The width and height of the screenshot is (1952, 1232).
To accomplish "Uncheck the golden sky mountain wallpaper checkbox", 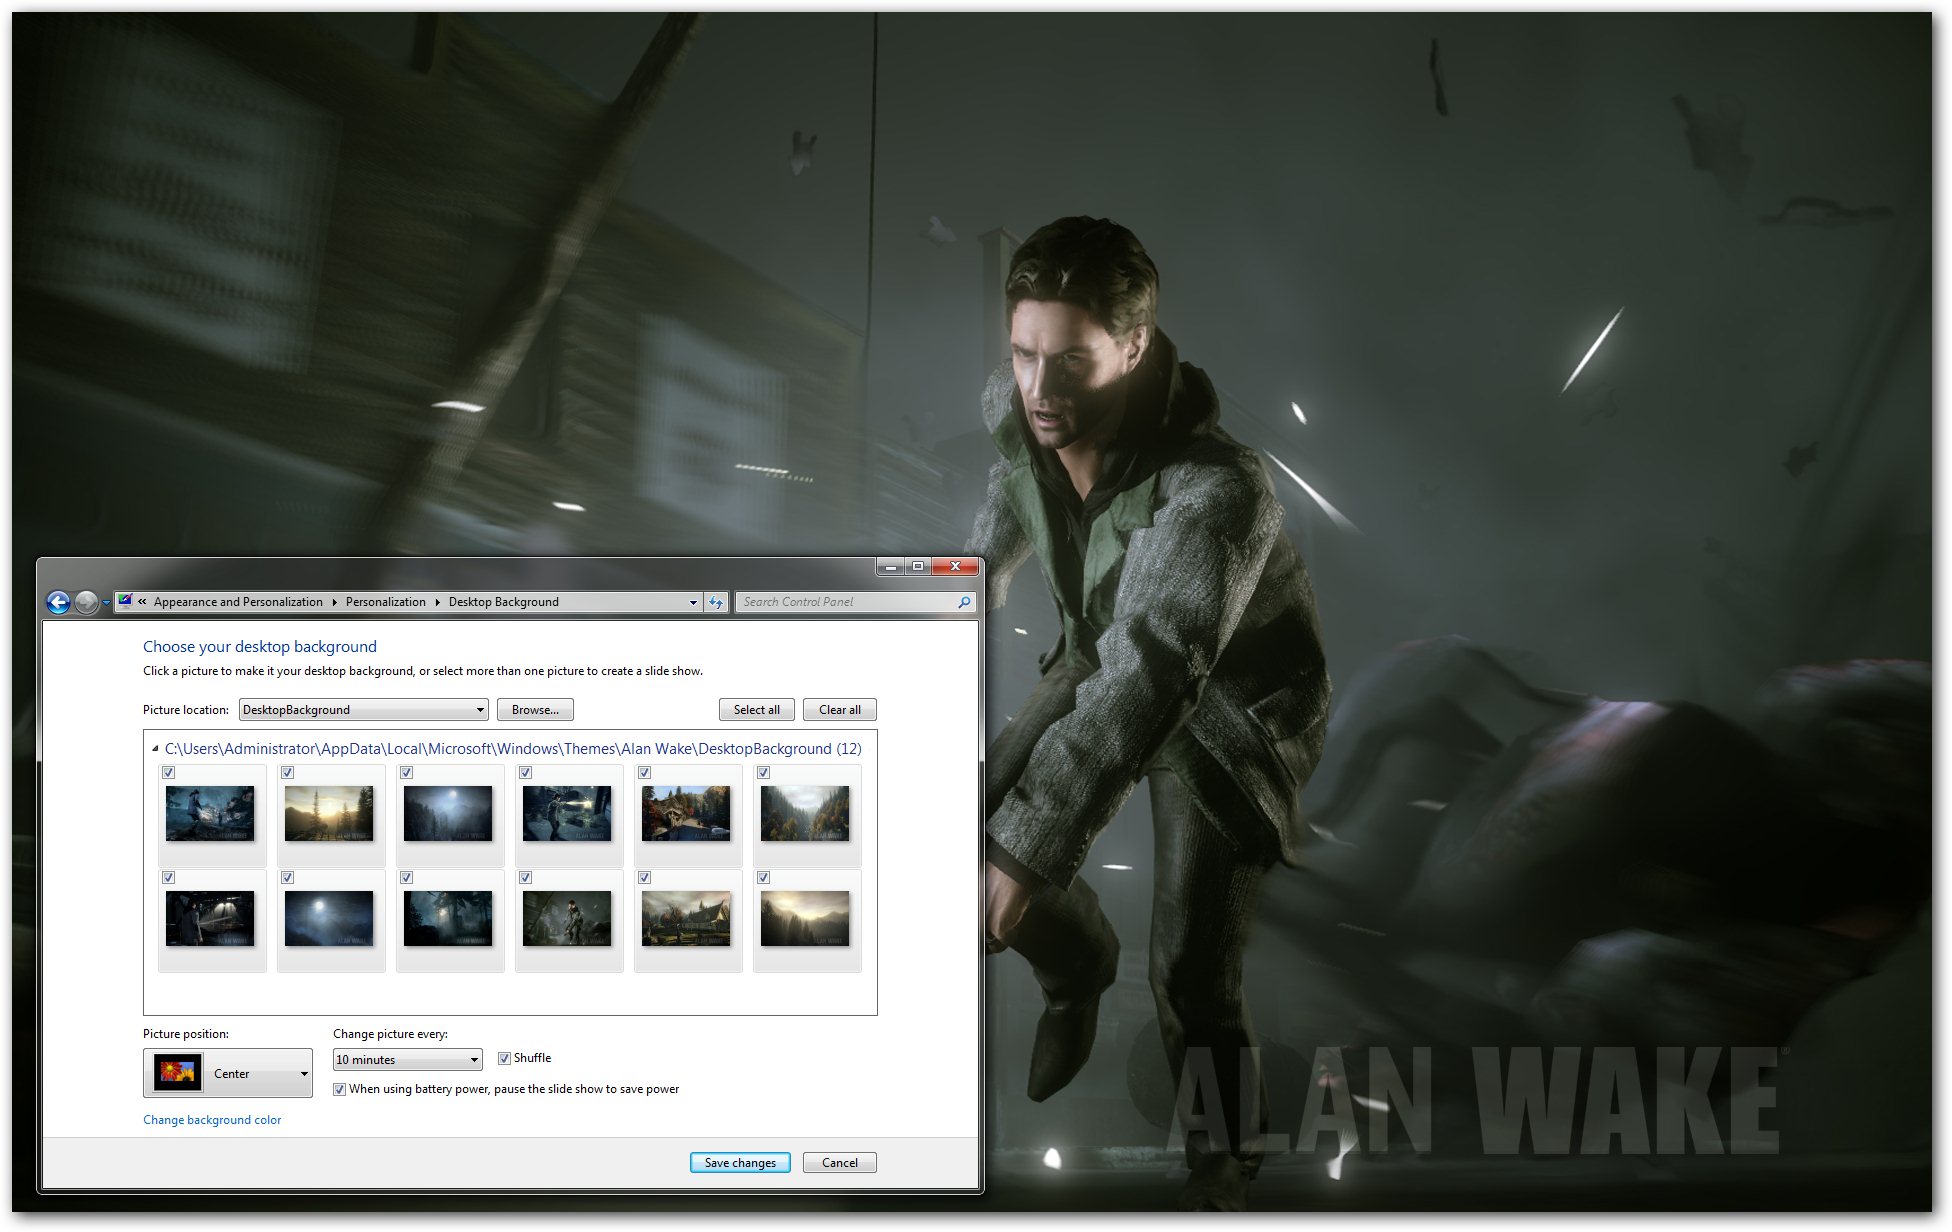I will [x=764, y=878].
